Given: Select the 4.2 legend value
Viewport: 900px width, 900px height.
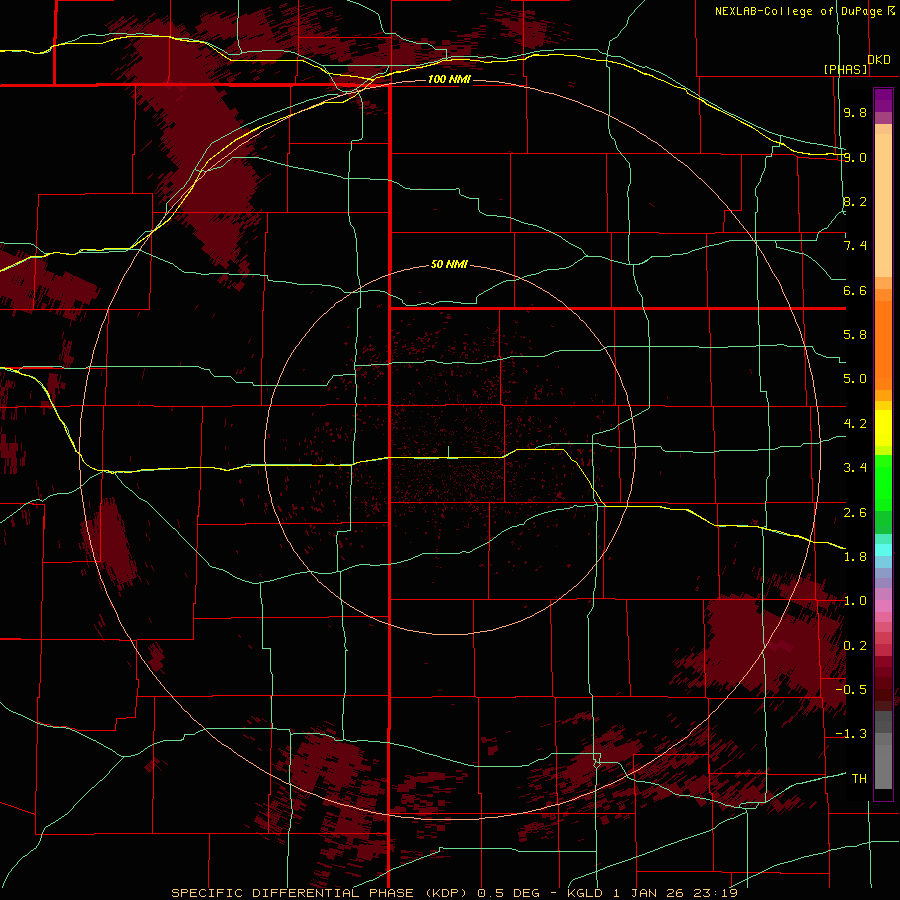Looking at the screenshot, I should point(855,424).
